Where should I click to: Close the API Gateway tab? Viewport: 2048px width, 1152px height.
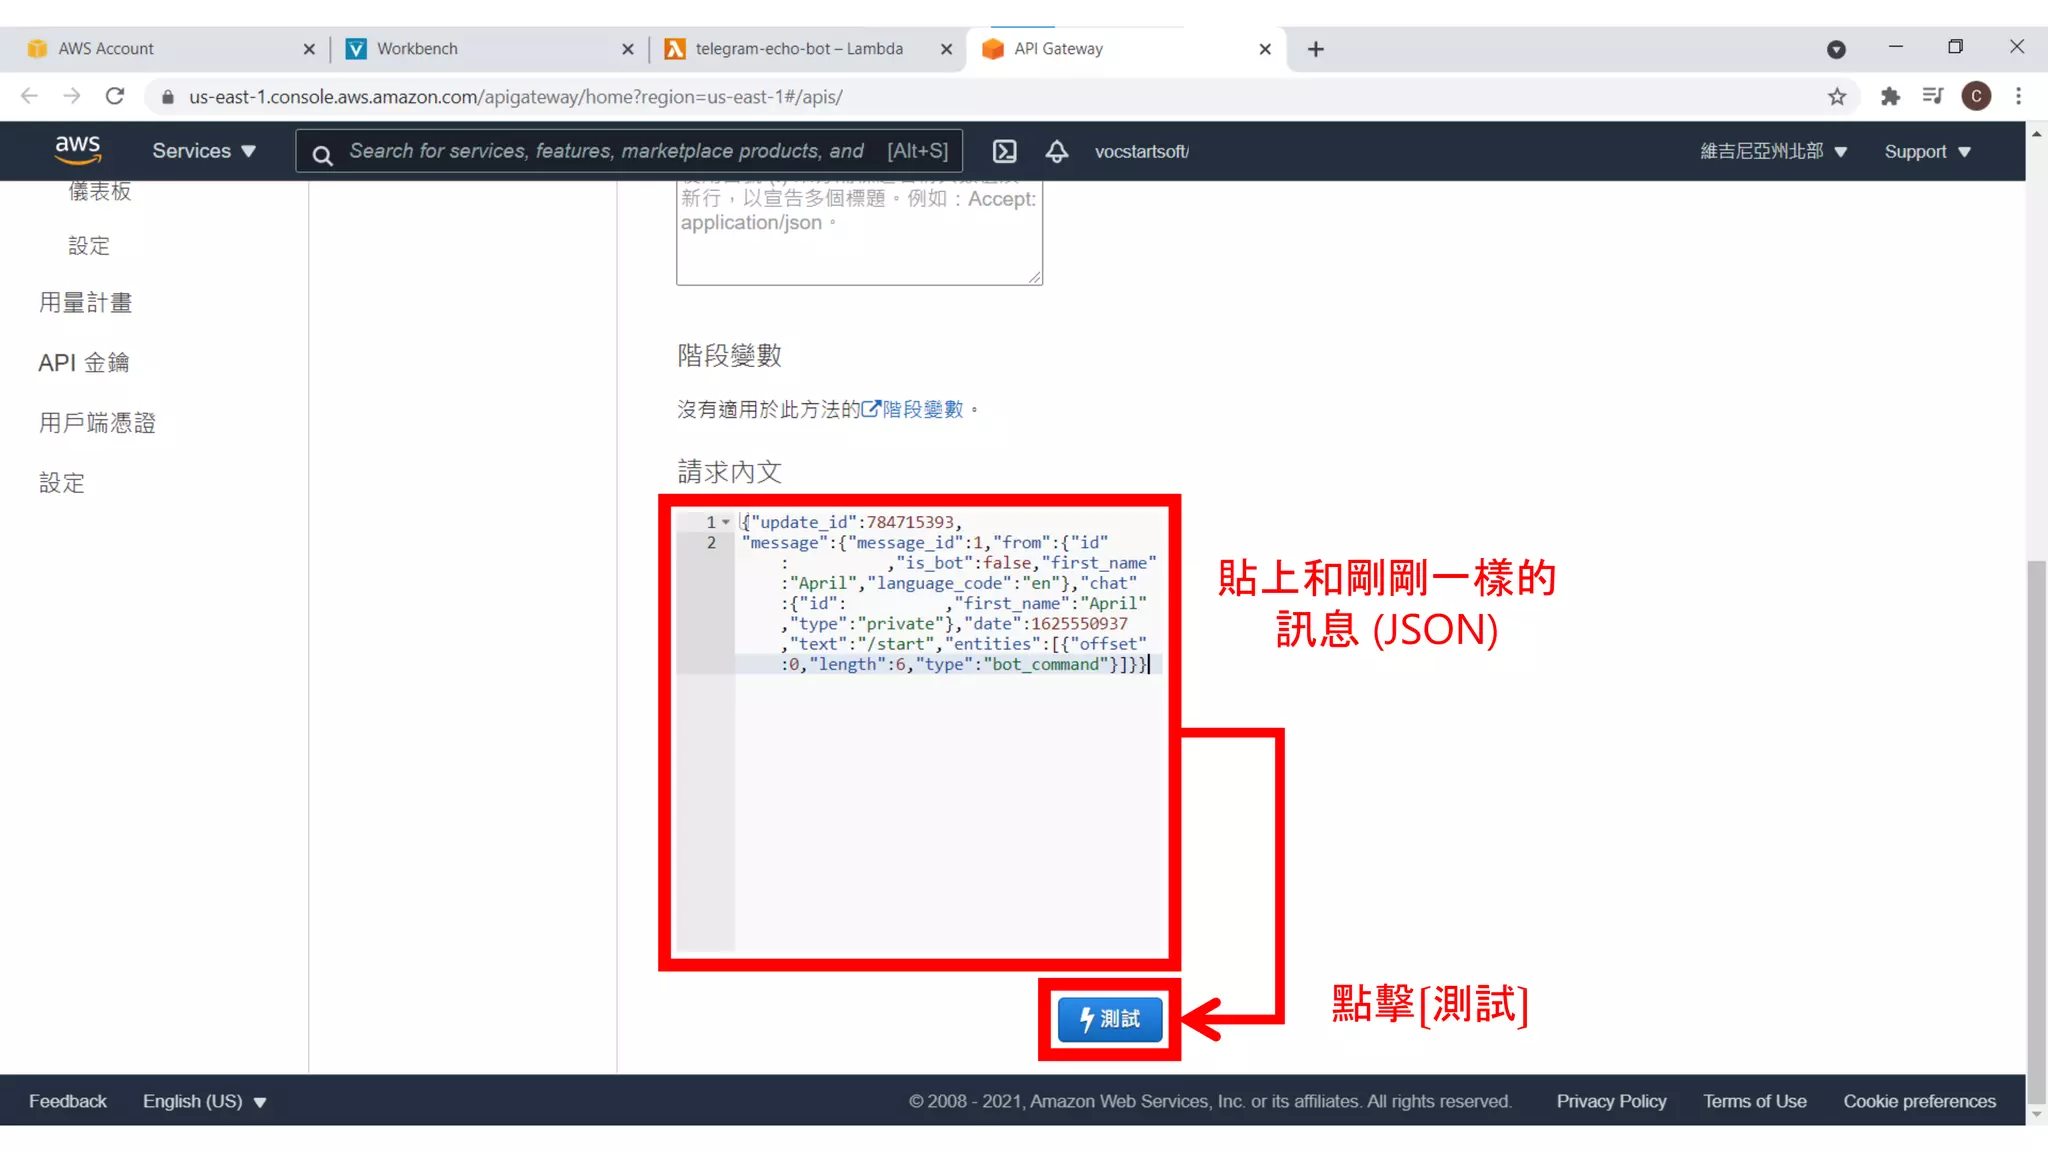(x=1265, y=49)
